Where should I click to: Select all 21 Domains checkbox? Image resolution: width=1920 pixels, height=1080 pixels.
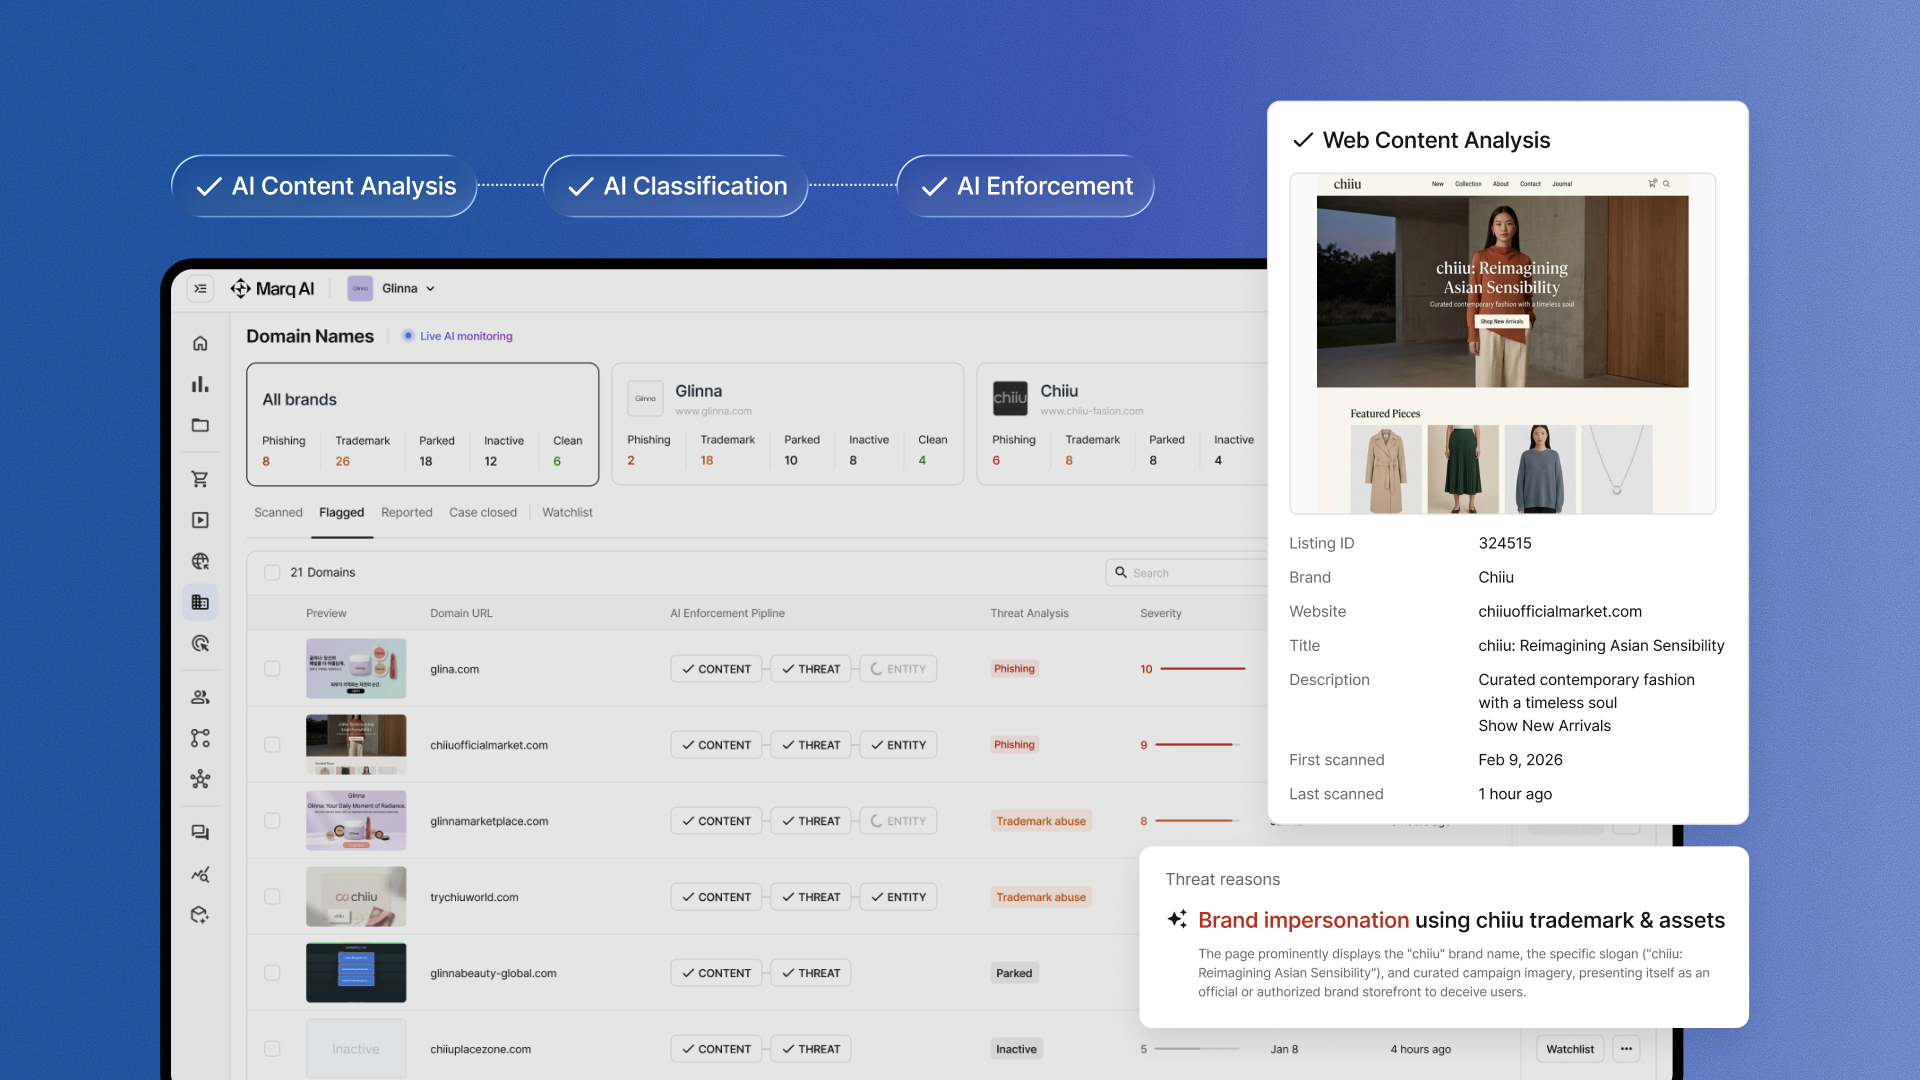272,573
